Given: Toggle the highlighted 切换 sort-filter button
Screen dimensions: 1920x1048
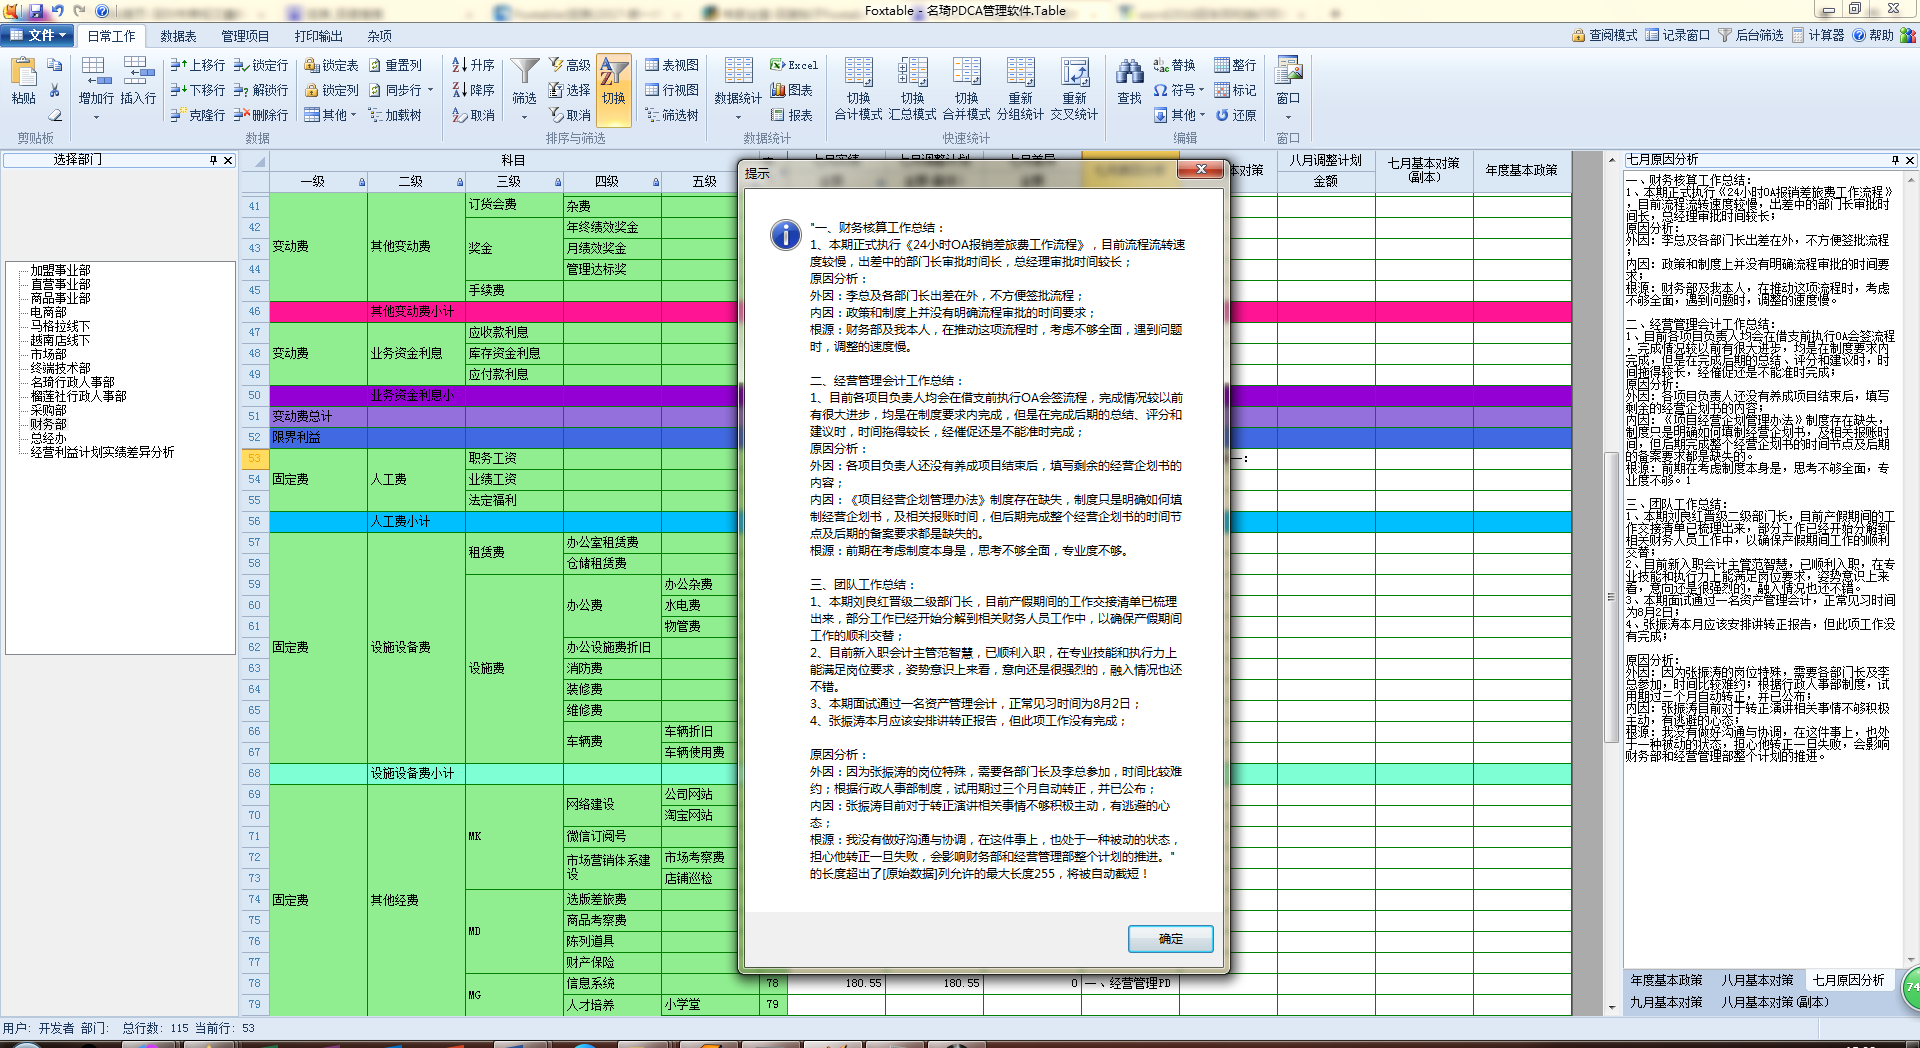Looking at the screenshot, I should point(613,82).
